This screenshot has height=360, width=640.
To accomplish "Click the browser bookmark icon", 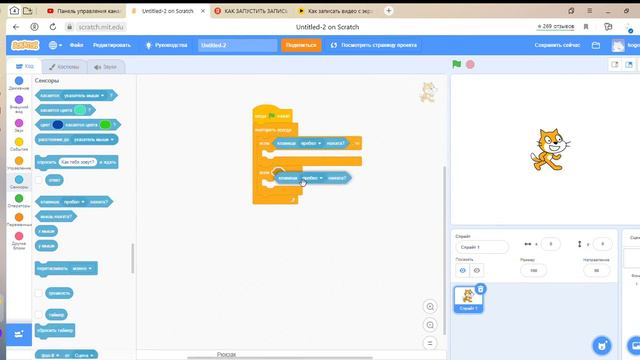I will point(586,27).
